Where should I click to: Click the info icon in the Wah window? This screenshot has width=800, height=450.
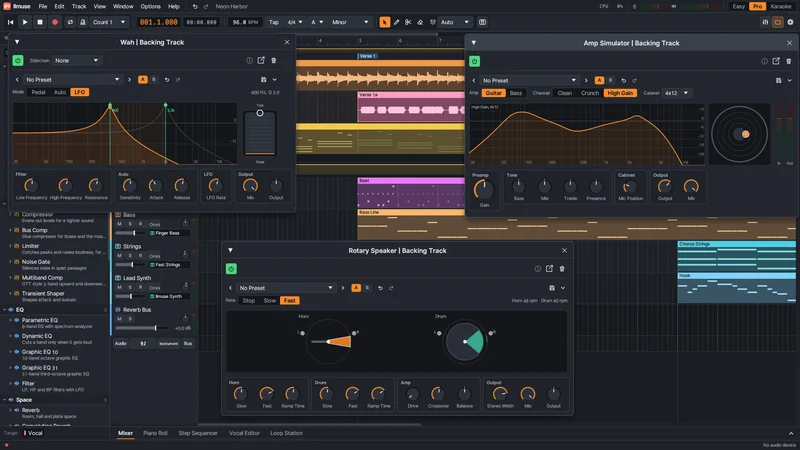click(x=249, y=61)
